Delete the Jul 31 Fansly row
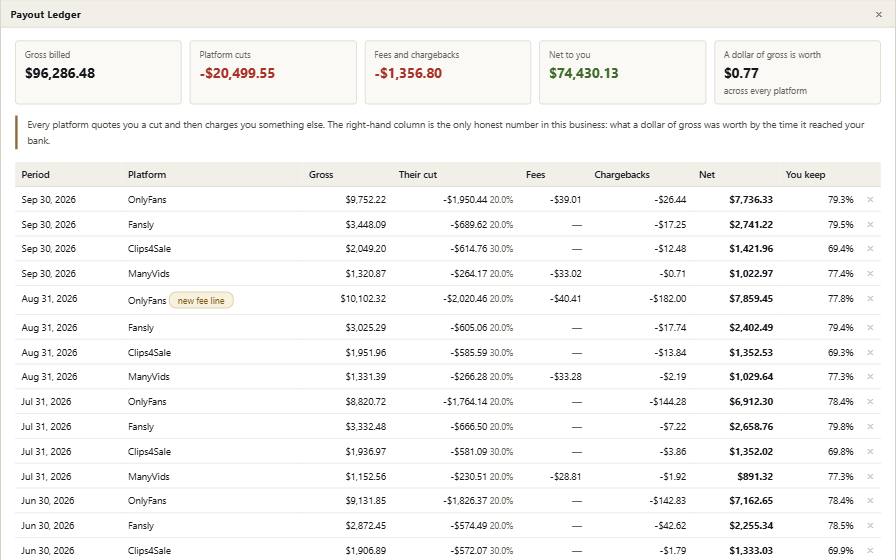The image size is (896, 560). coord(870,427)
